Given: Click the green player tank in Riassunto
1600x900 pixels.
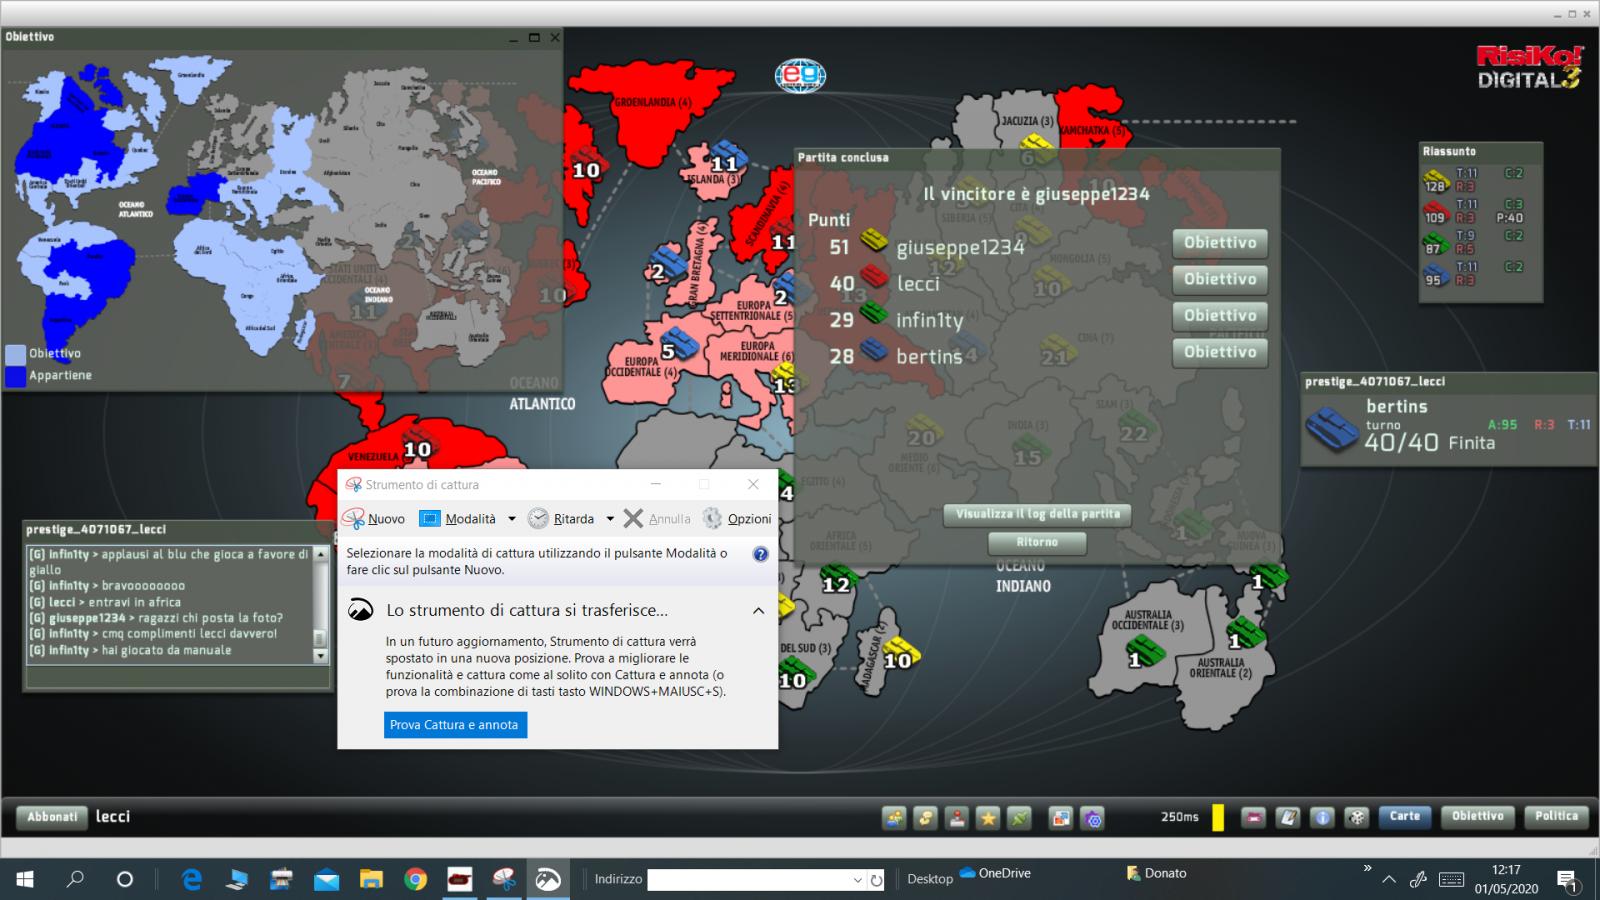Looking at the screenshot, I should tap(1436, 243).
